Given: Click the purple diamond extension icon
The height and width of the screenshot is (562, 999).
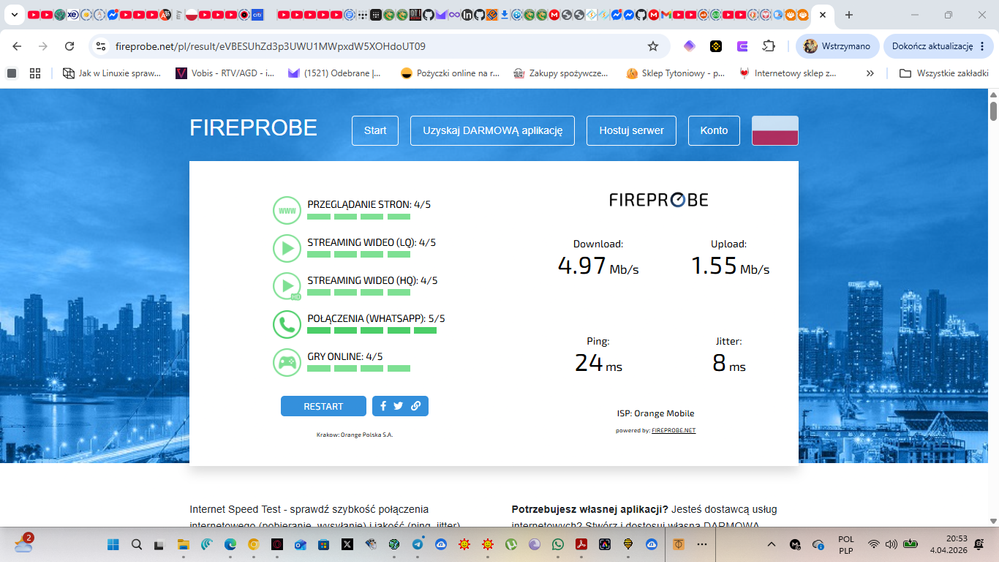Looking at the screenshot, I should pos(689,46).
